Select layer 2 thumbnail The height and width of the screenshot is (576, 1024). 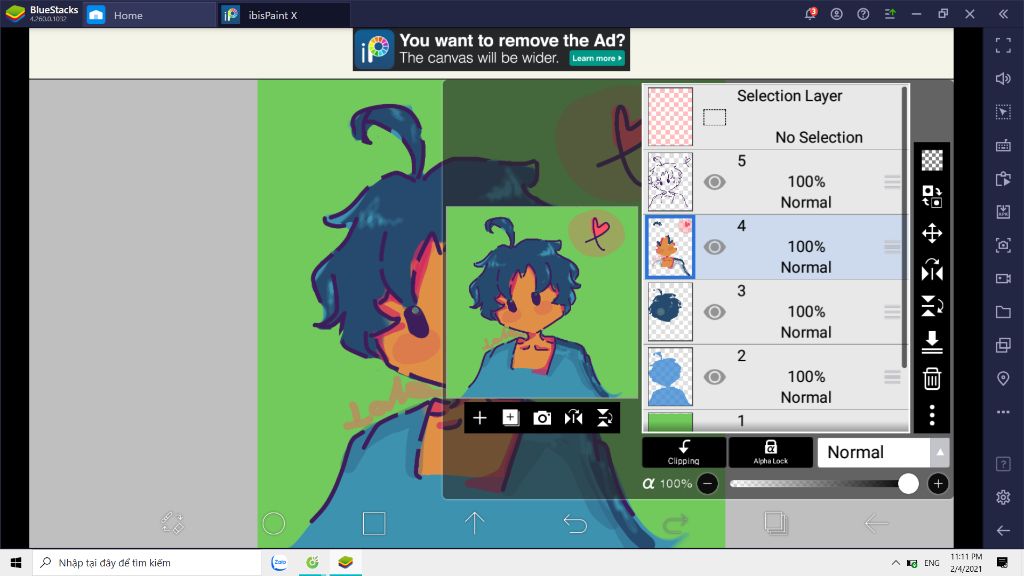pos(670,377)
